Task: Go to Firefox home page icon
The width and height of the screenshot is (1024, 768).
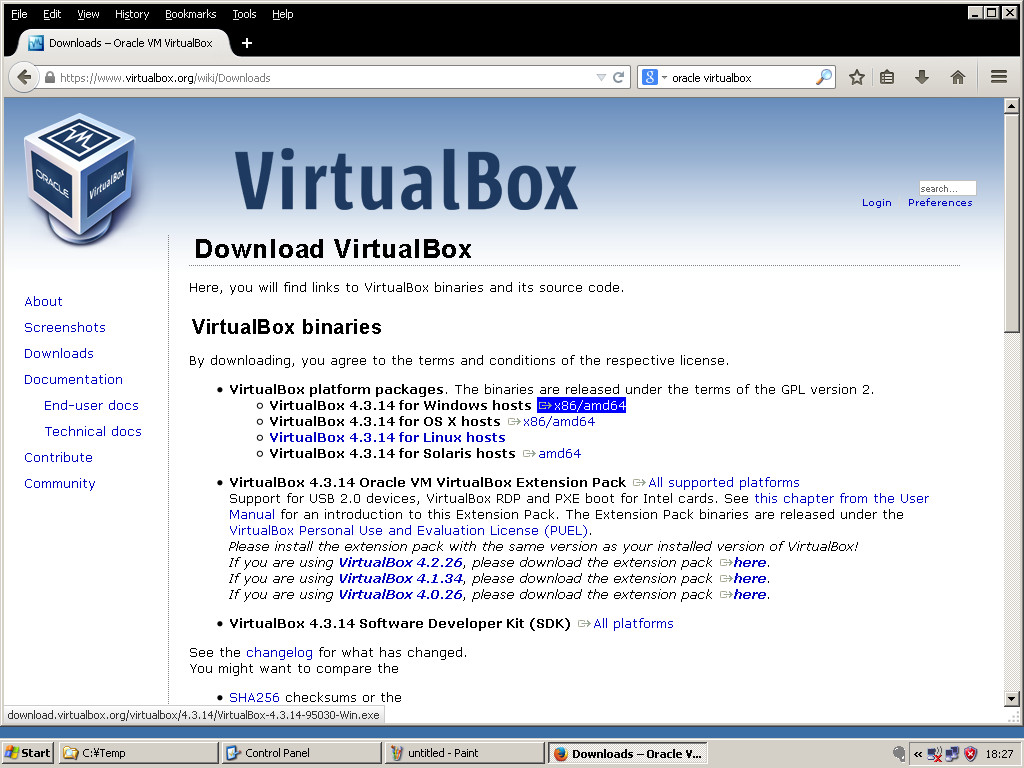Action: pyautogui.click(x=957, y=78)
